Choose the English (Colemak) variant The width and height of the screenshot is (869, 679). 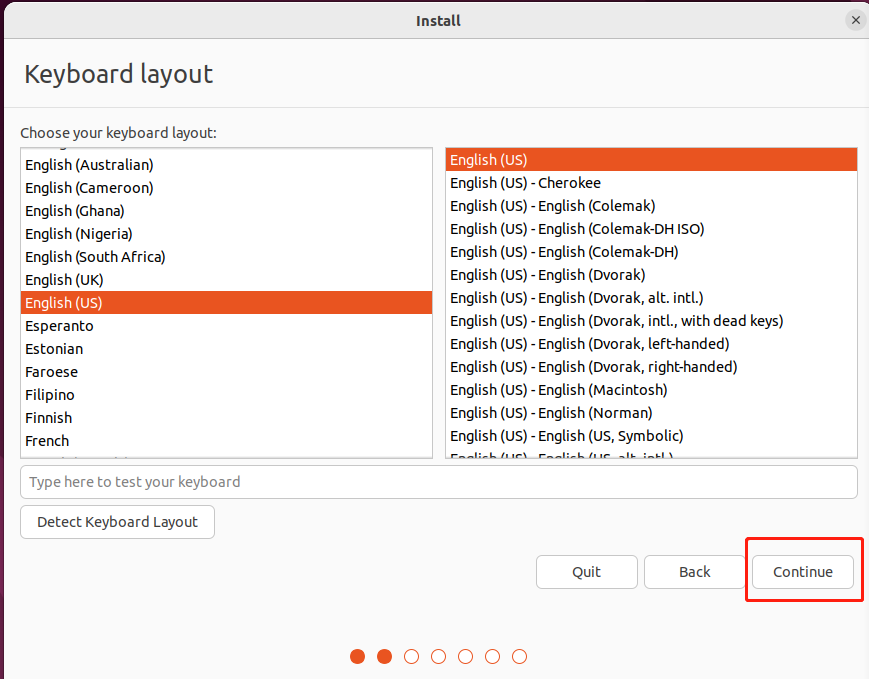pyautogui.click(x=552, y=206)
